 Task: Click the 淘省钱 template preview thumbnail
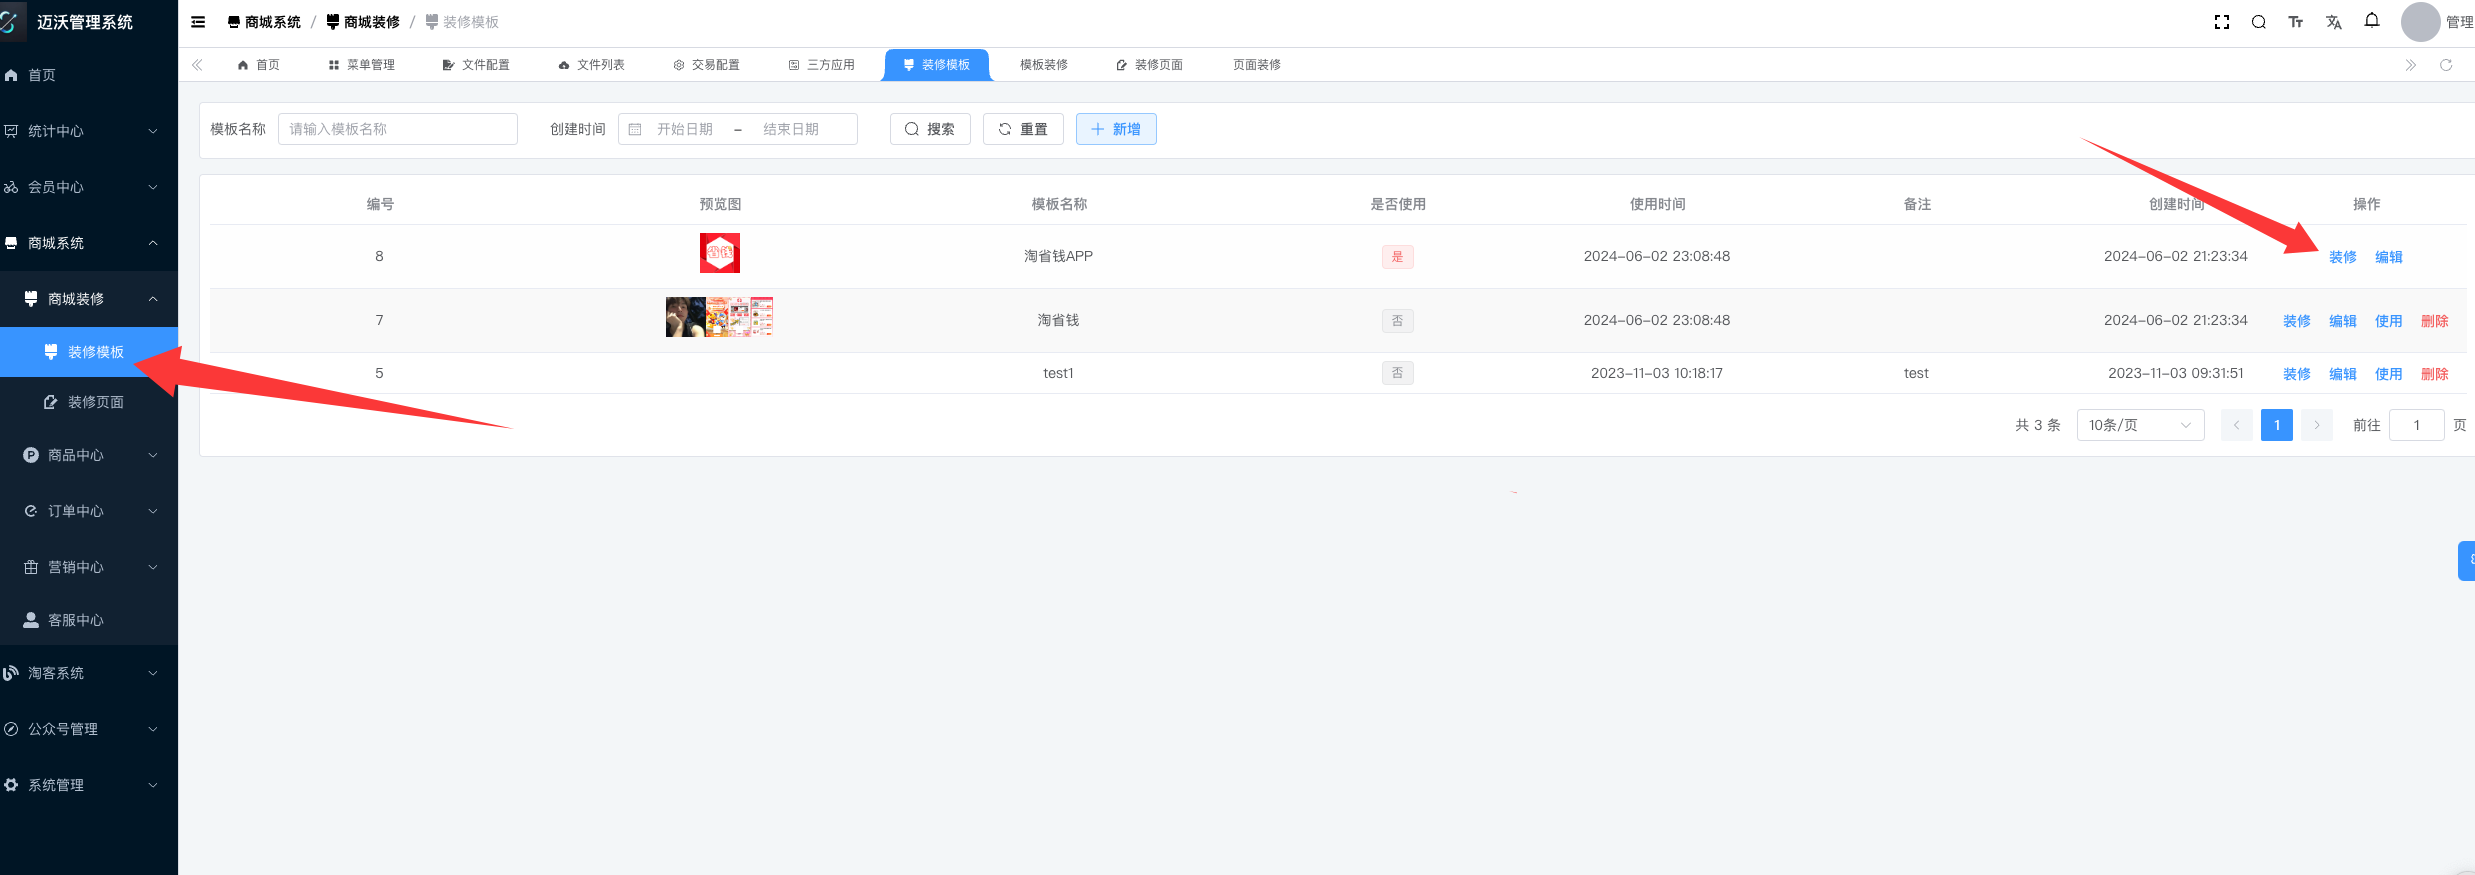coord(719,317)
